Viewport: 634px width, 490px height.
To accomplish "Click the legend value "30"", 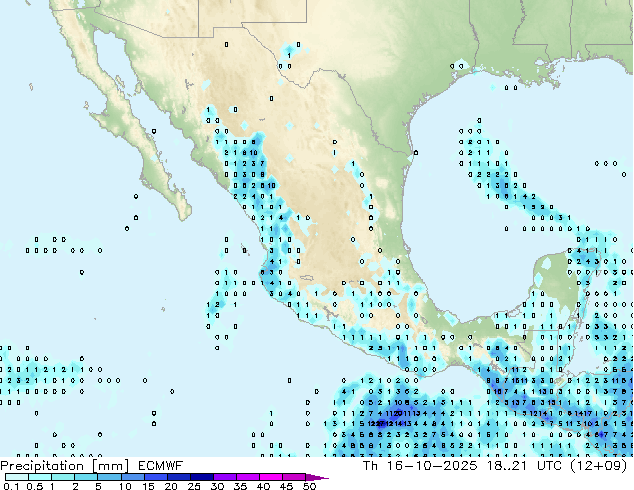I will pos(217,486).
